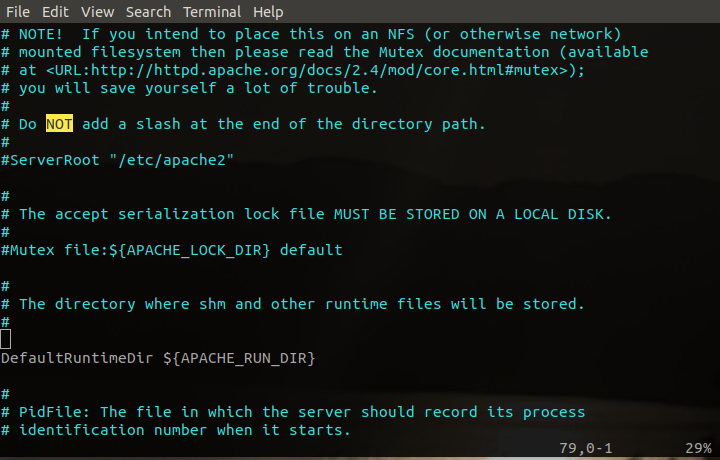Viewport: 720px width, 460px height.
Task: Click the highlighted NOT word
Action: [x=59, y=124]
